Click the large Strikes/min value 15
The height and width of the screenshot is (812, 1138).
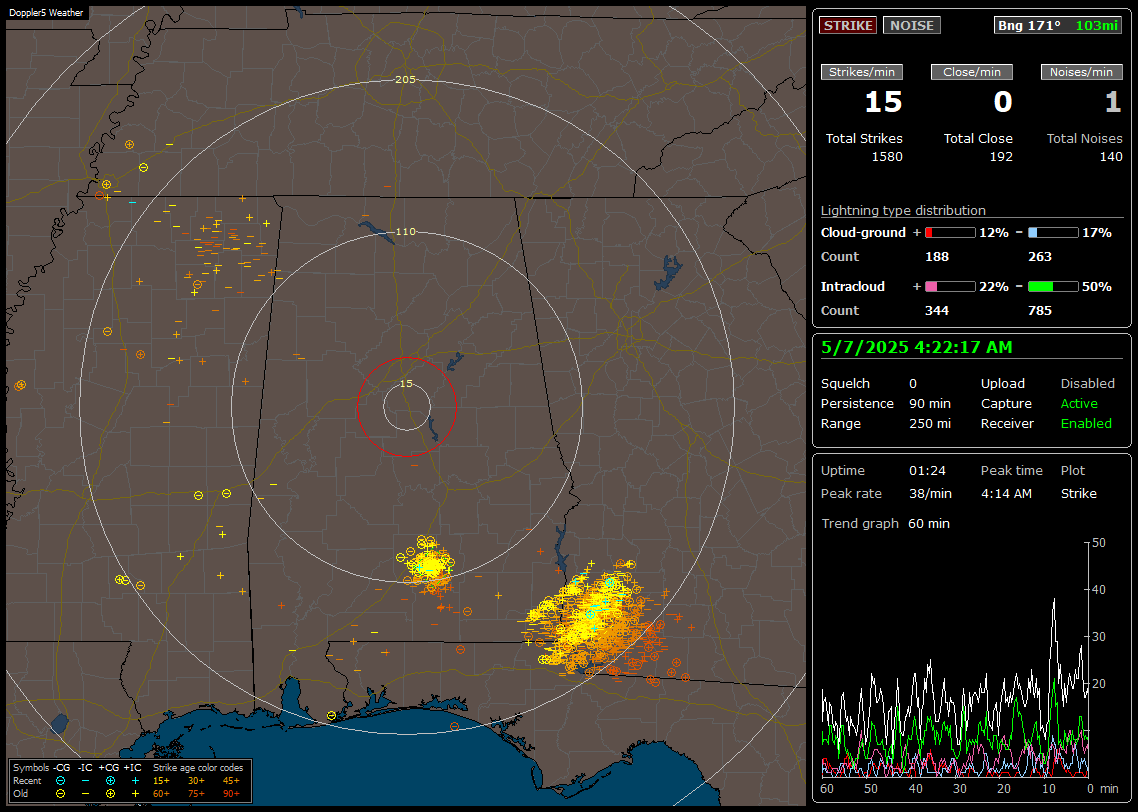[883, 102]
